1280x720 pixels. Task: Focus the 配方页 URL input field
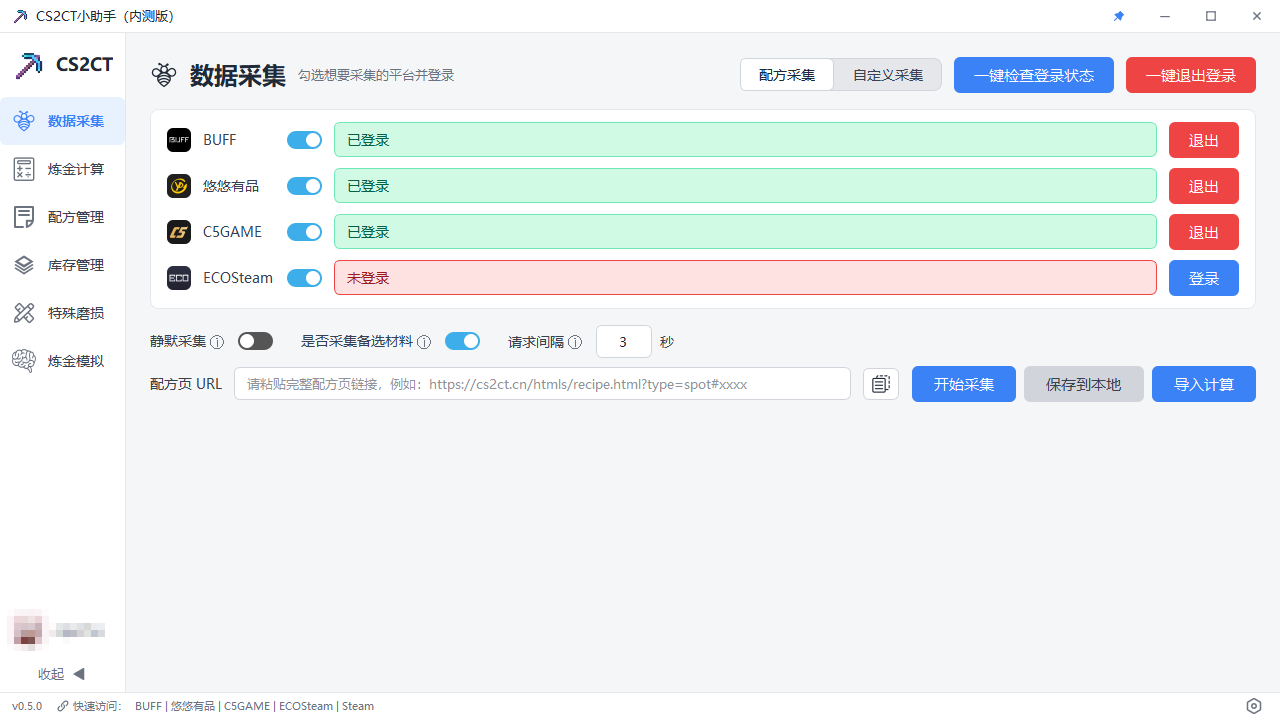(x=542, y=384)
